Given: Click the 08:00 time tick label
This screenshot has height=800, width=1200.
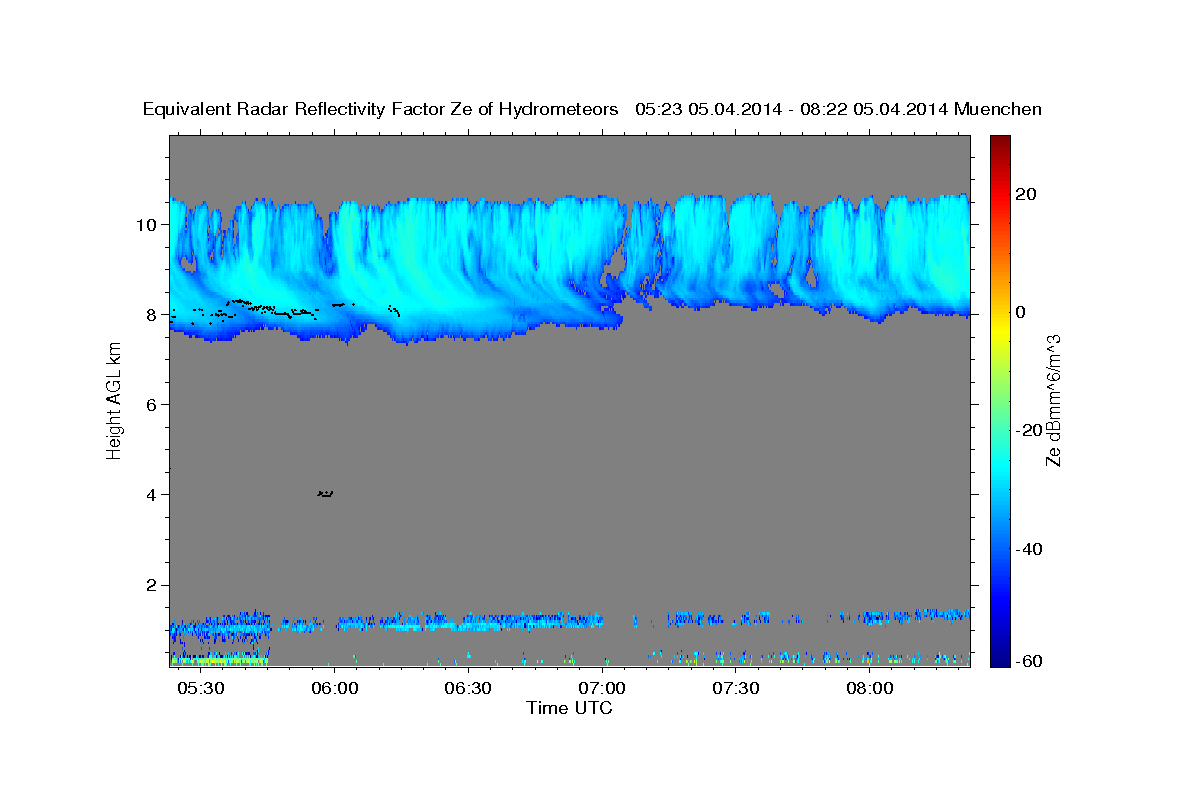Looking at the screenshot, I should coord(870,689).
